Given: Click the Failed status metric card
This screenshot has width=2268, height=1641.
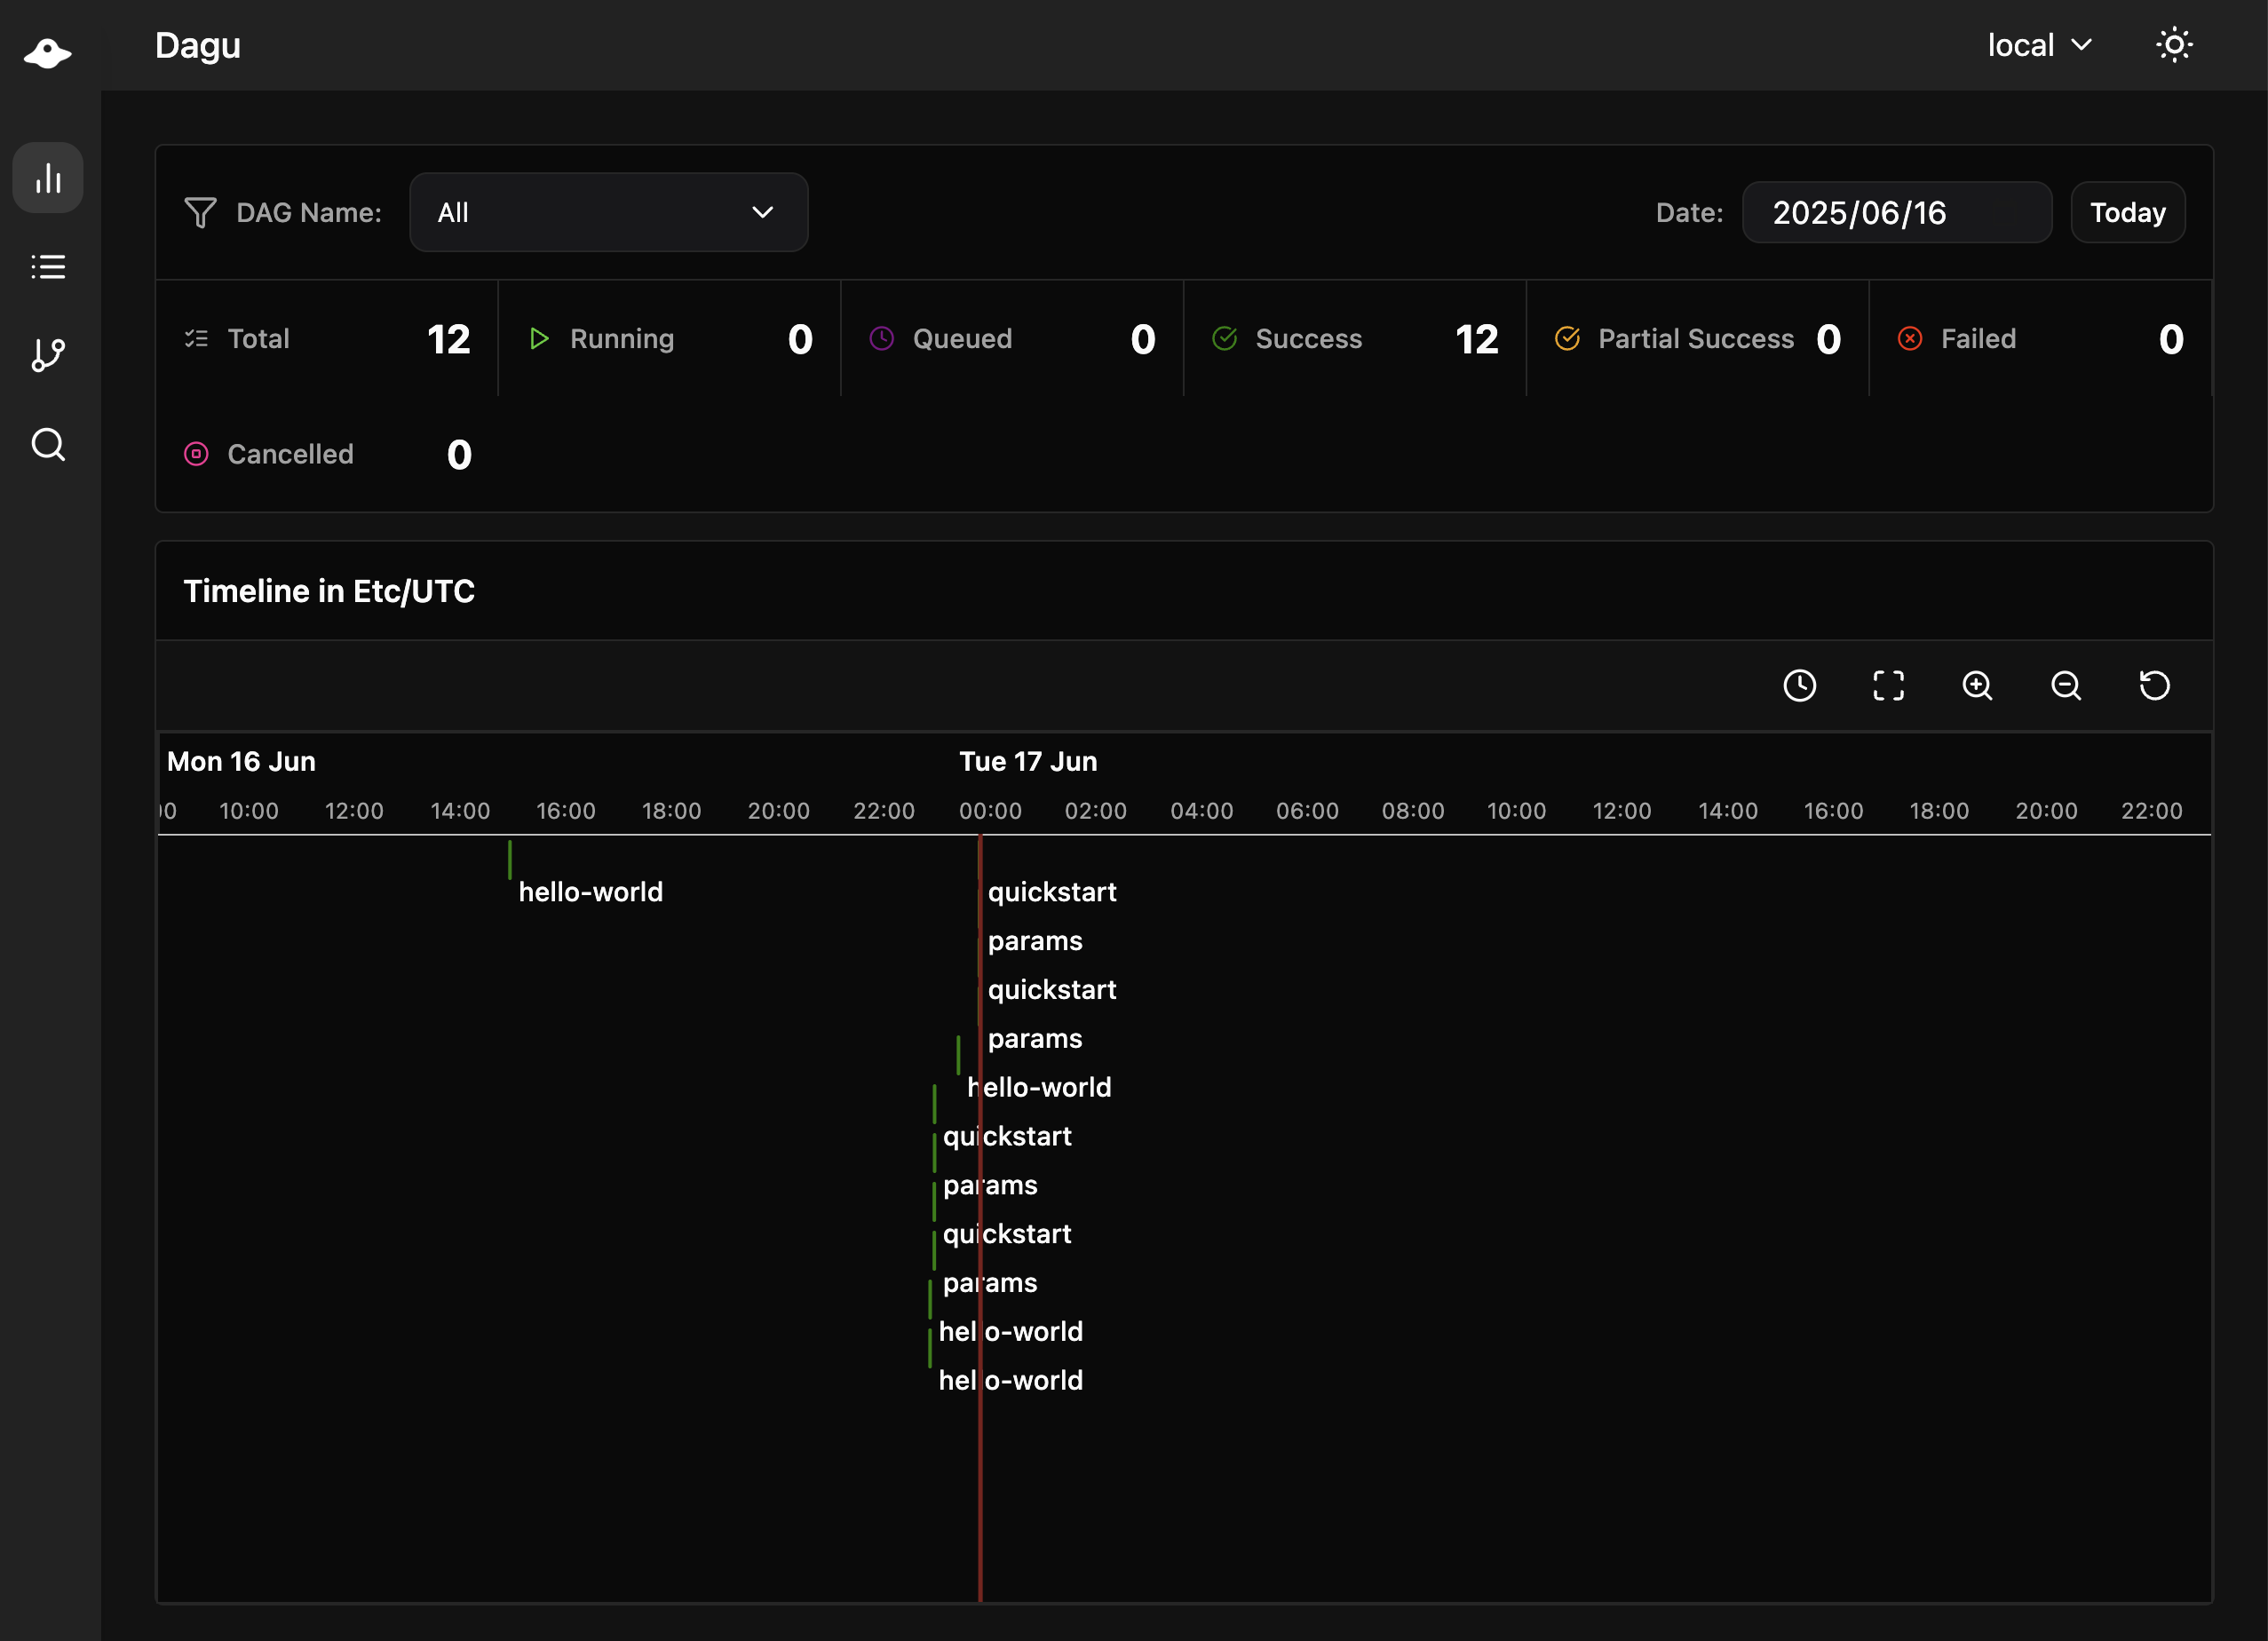Looking at the screenshot, I should (x=2039, y=339).
